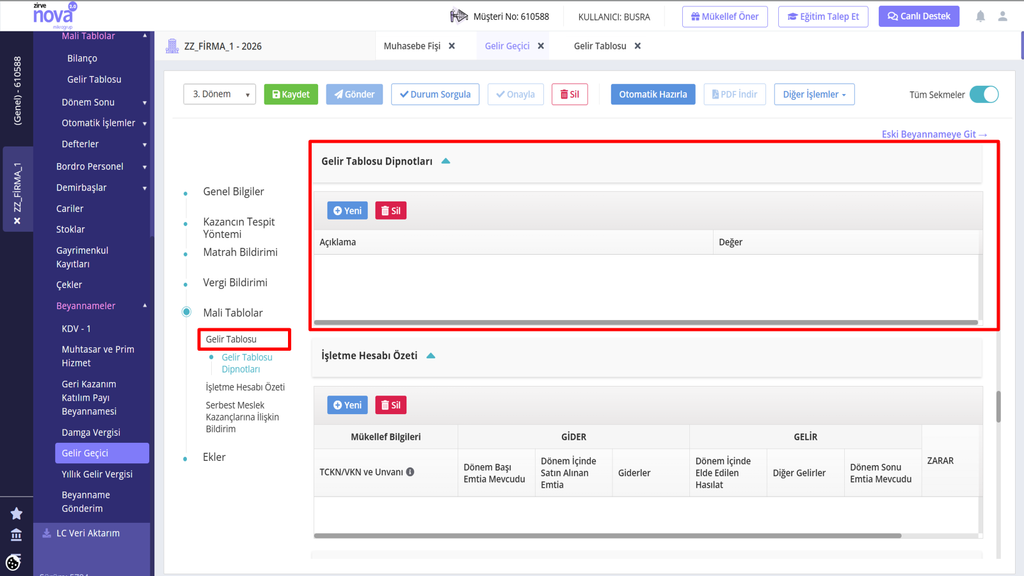Click the horizontal scrollbar under Gelir Tablosu Dipnotları table

(646, 322)
